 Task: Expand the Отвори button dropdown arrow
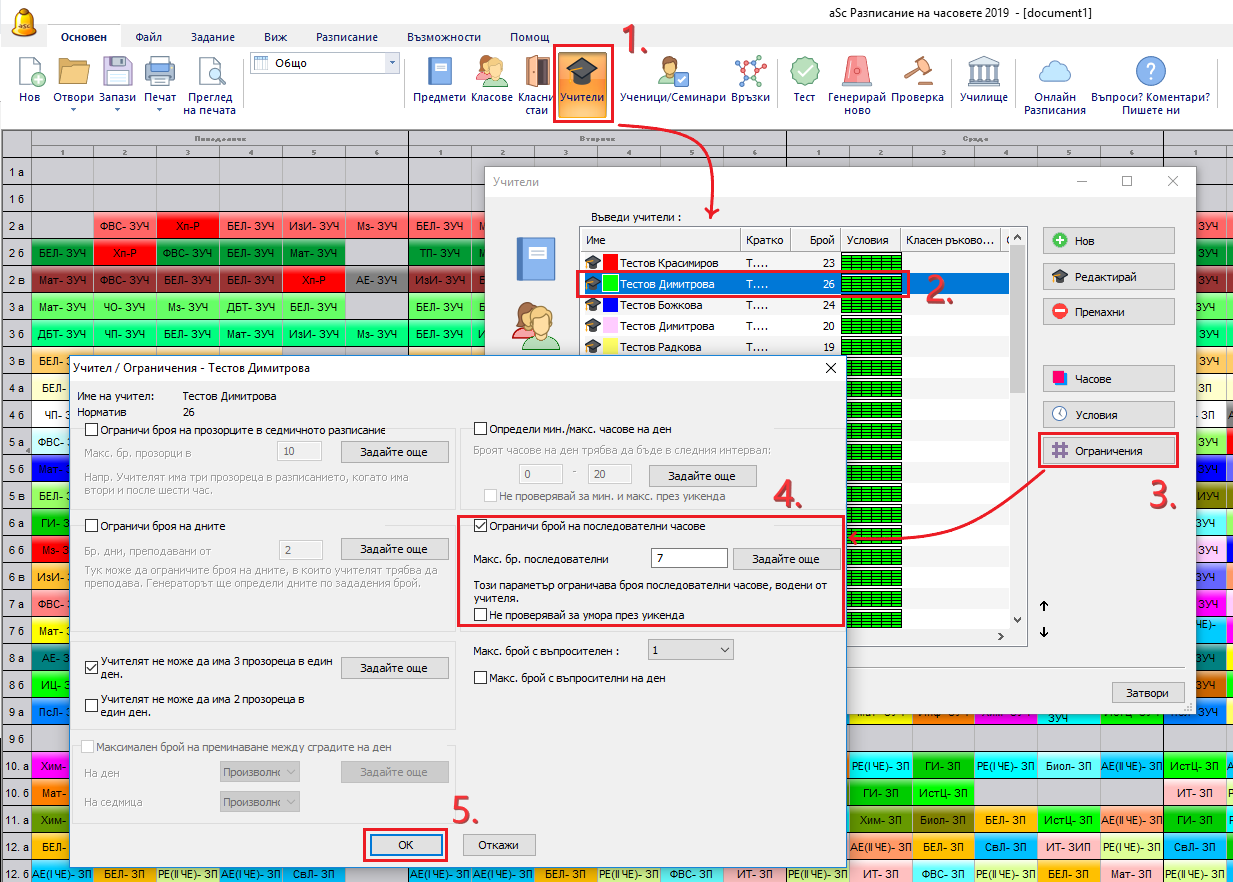point(73,110)
